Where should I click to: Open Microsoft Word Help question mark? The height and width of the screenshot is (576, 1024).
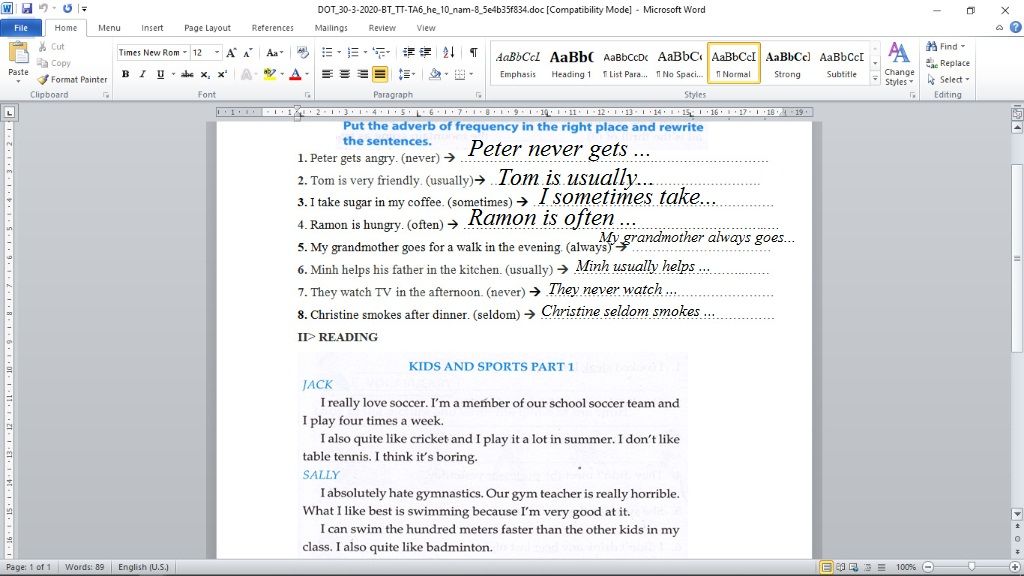pyautogui.click(x=1016, y=27)
